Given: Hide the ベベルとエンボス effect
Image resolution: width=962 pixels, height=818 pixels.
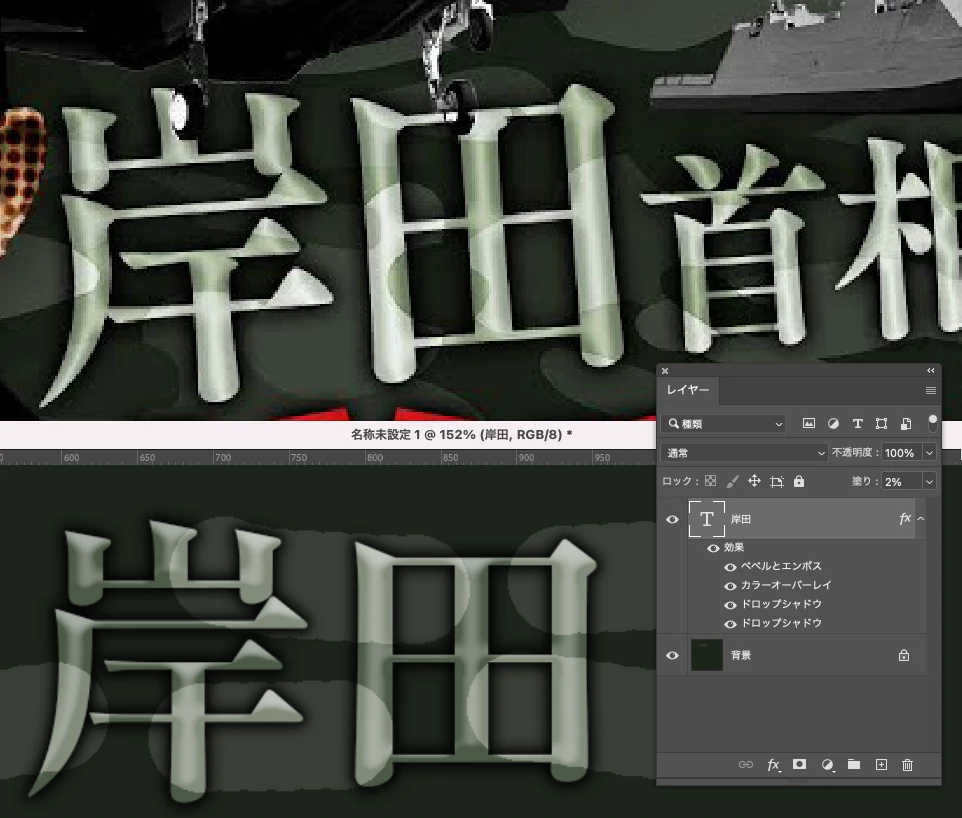Looking at the screenshot, I should pyautogui.click(x=730, y=567).
